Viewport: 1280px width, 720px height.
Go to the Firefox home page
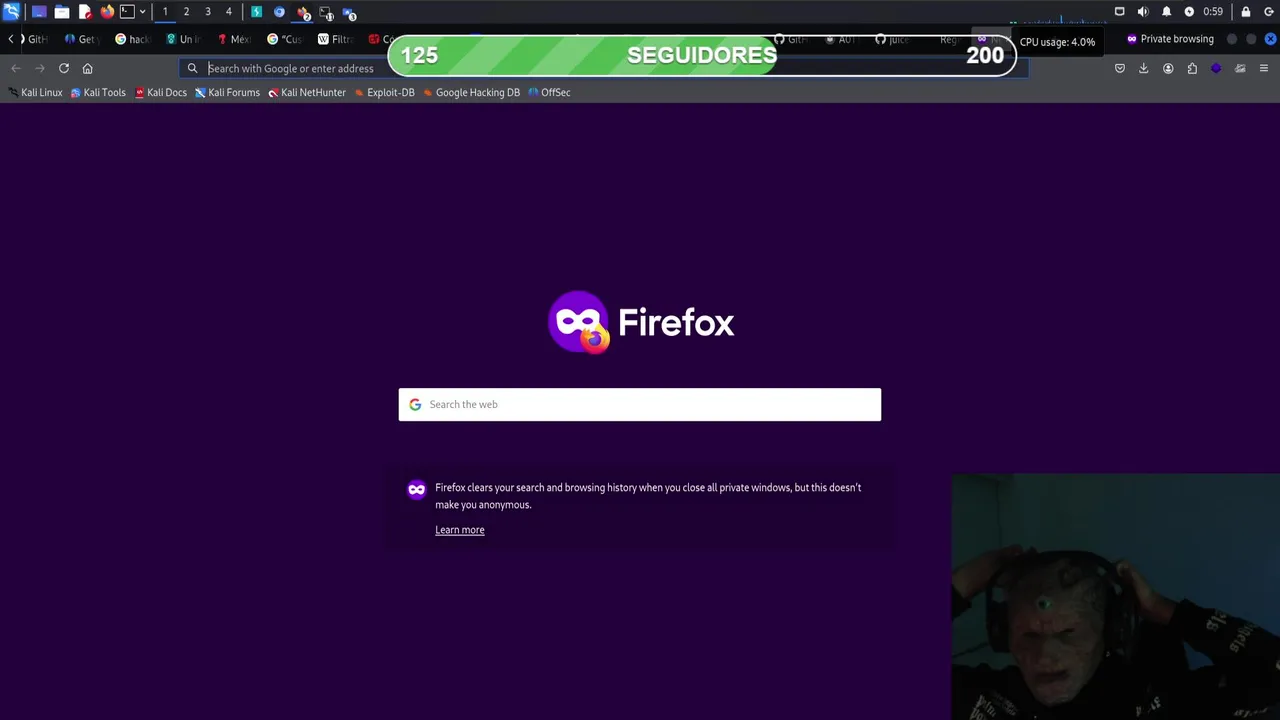point(87,68)
